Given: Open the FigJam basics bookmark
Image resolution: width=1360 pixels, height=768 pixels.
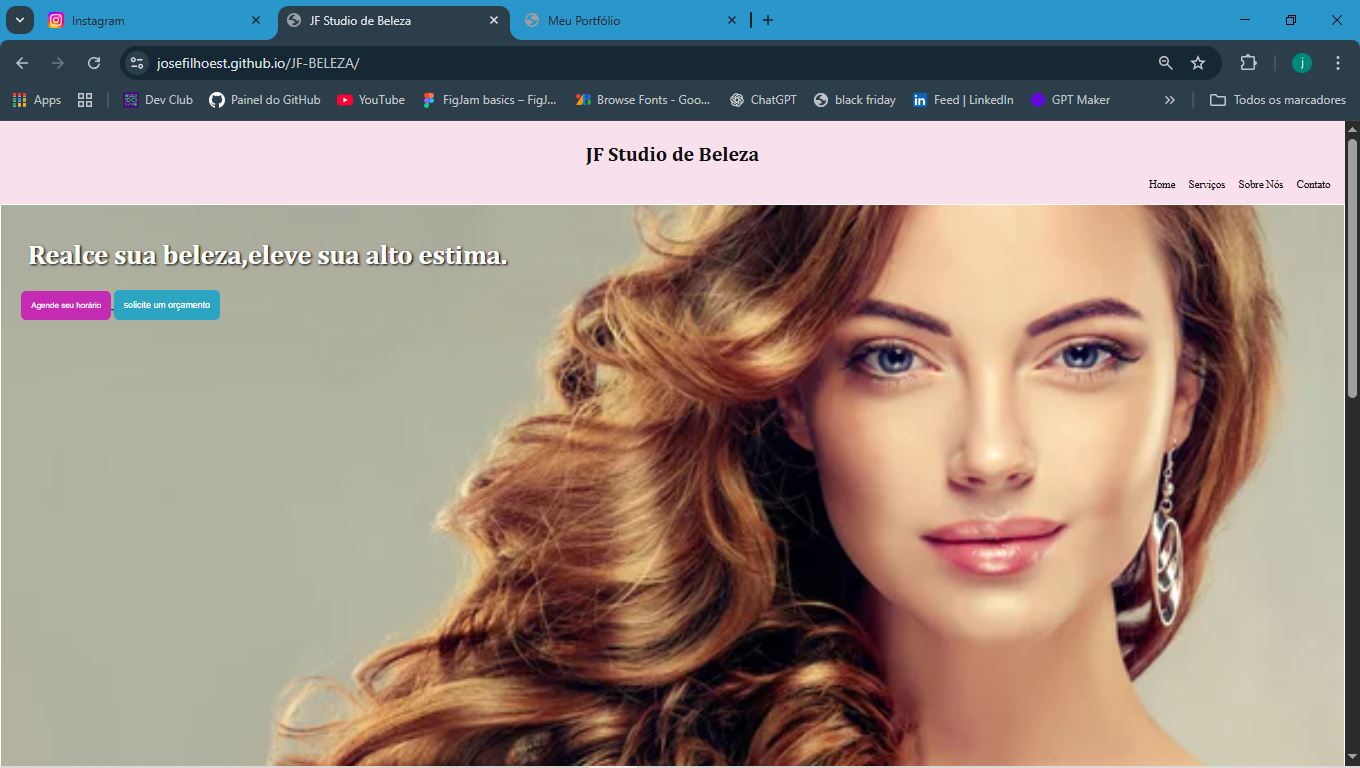Looking at the screenshot, I should 489,100.
